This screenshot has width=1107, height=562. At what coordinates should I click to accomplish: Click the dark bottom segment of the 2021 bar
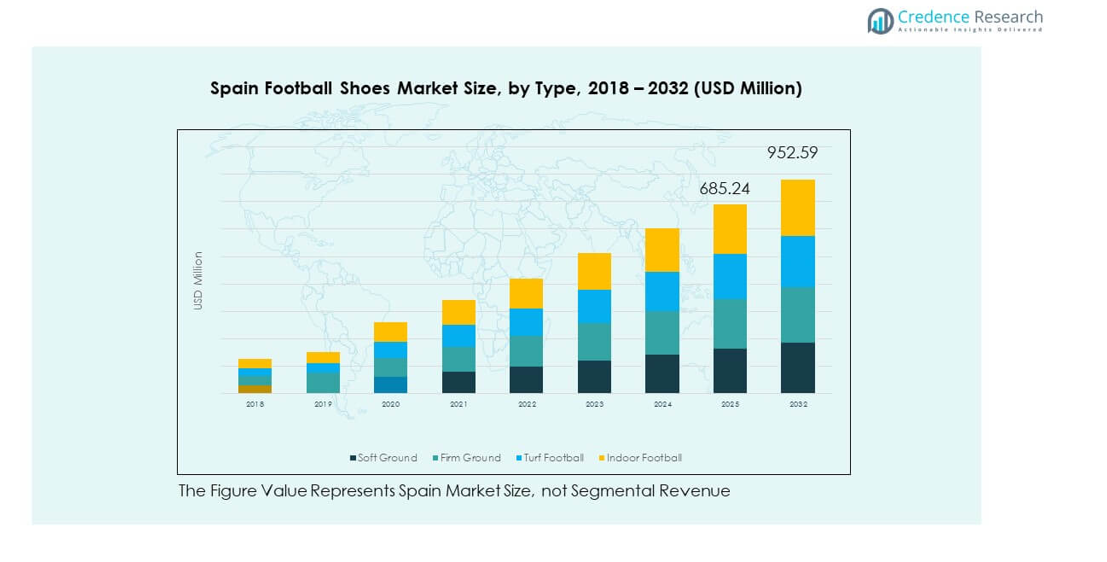click(x=458, y=382)
